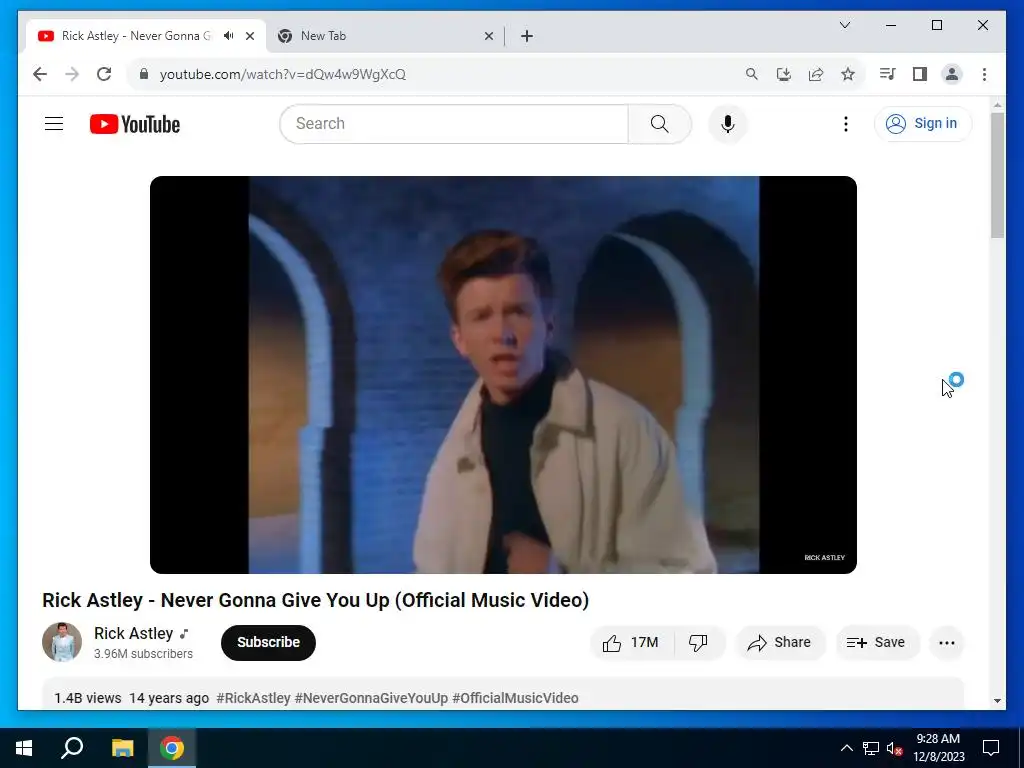Open Windows notification center
This screenshot has width=1024, height=768.
click(991, 748)
